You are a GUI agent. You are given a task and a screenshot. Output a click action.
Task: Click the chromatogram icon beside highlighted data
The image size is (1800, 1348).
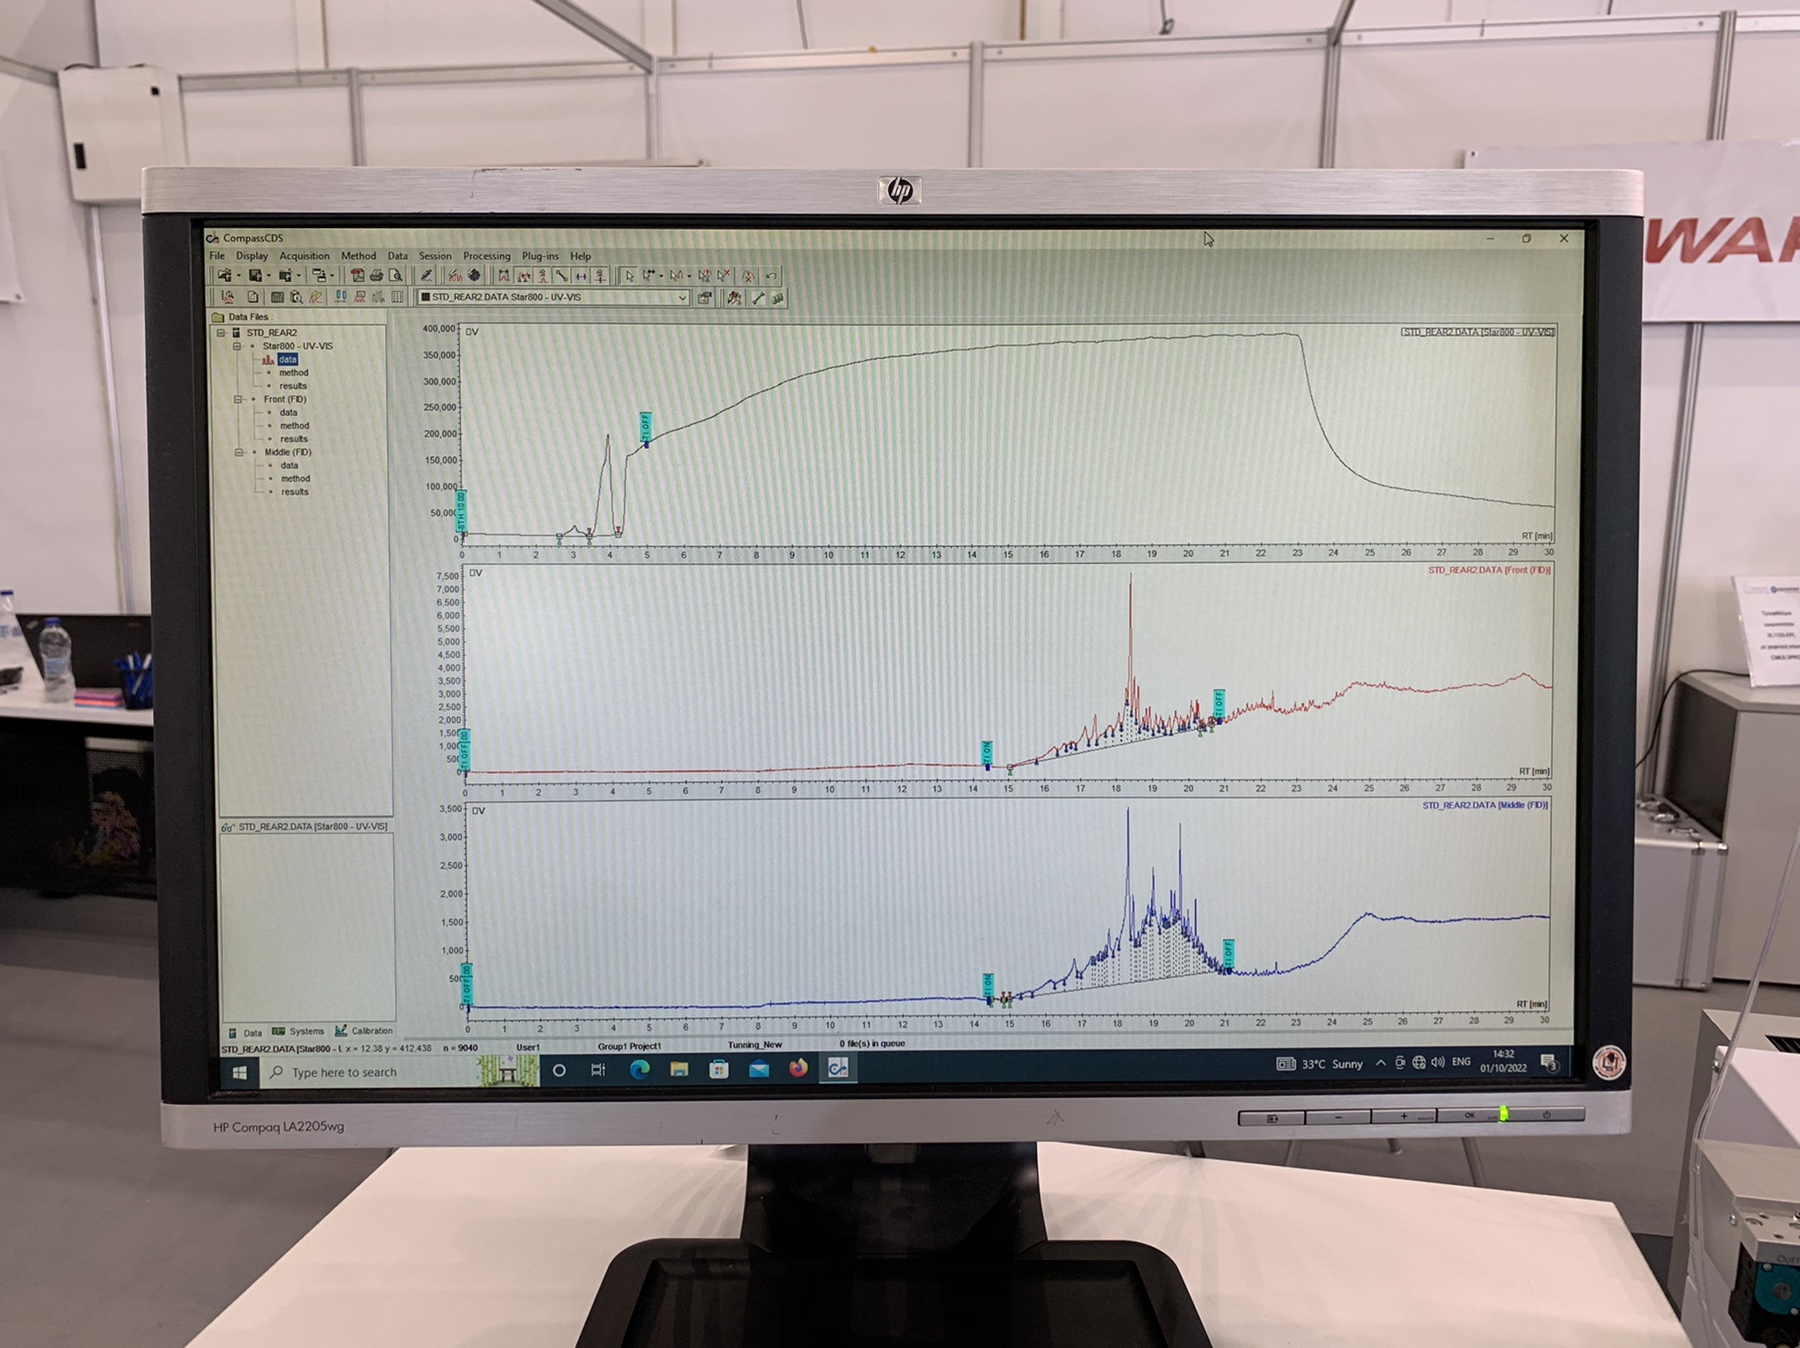pos(268,360)
